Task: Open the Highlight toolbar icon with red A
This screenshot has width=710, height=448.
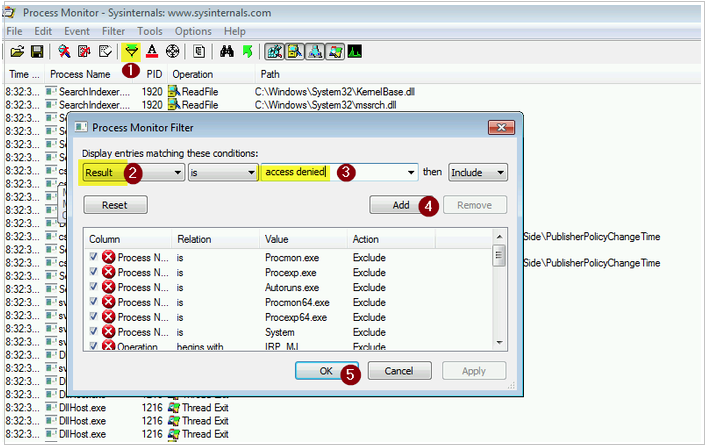Action: point(152,52)
